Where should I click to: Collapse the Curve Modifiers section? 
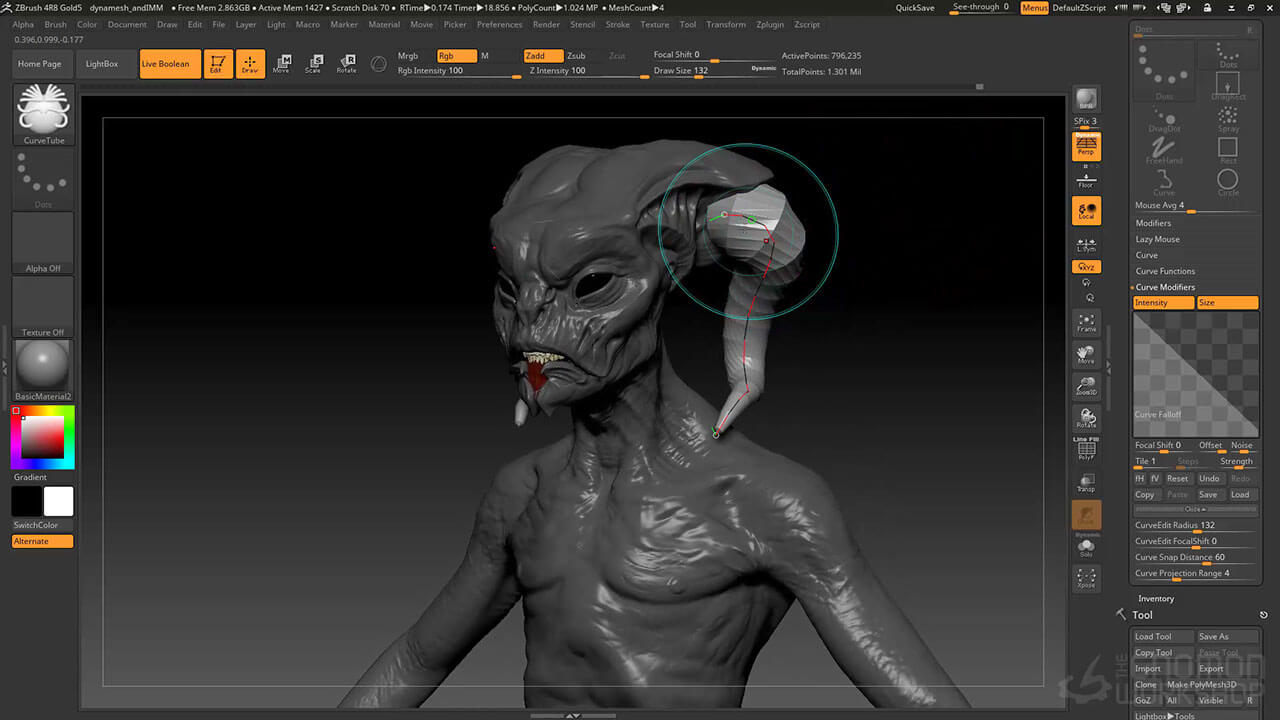coord(1164,287)
